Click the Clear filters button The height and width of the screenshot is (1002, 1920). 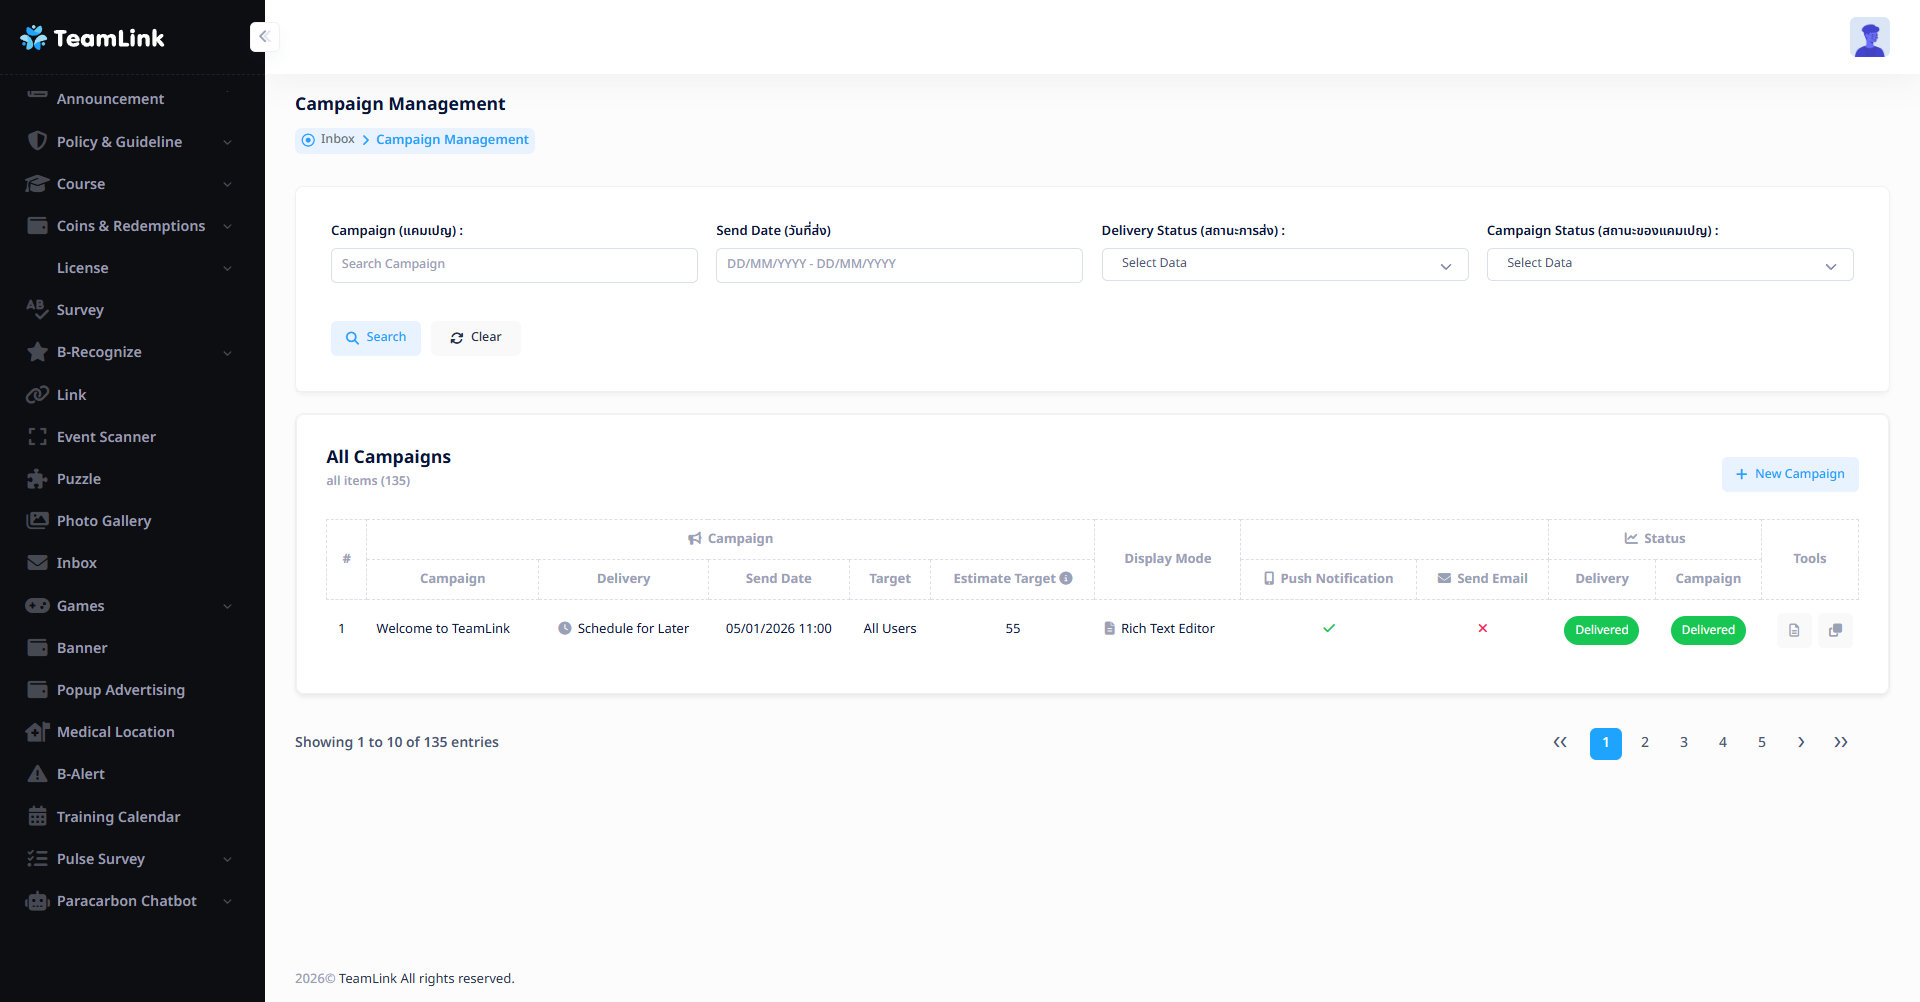476,338
